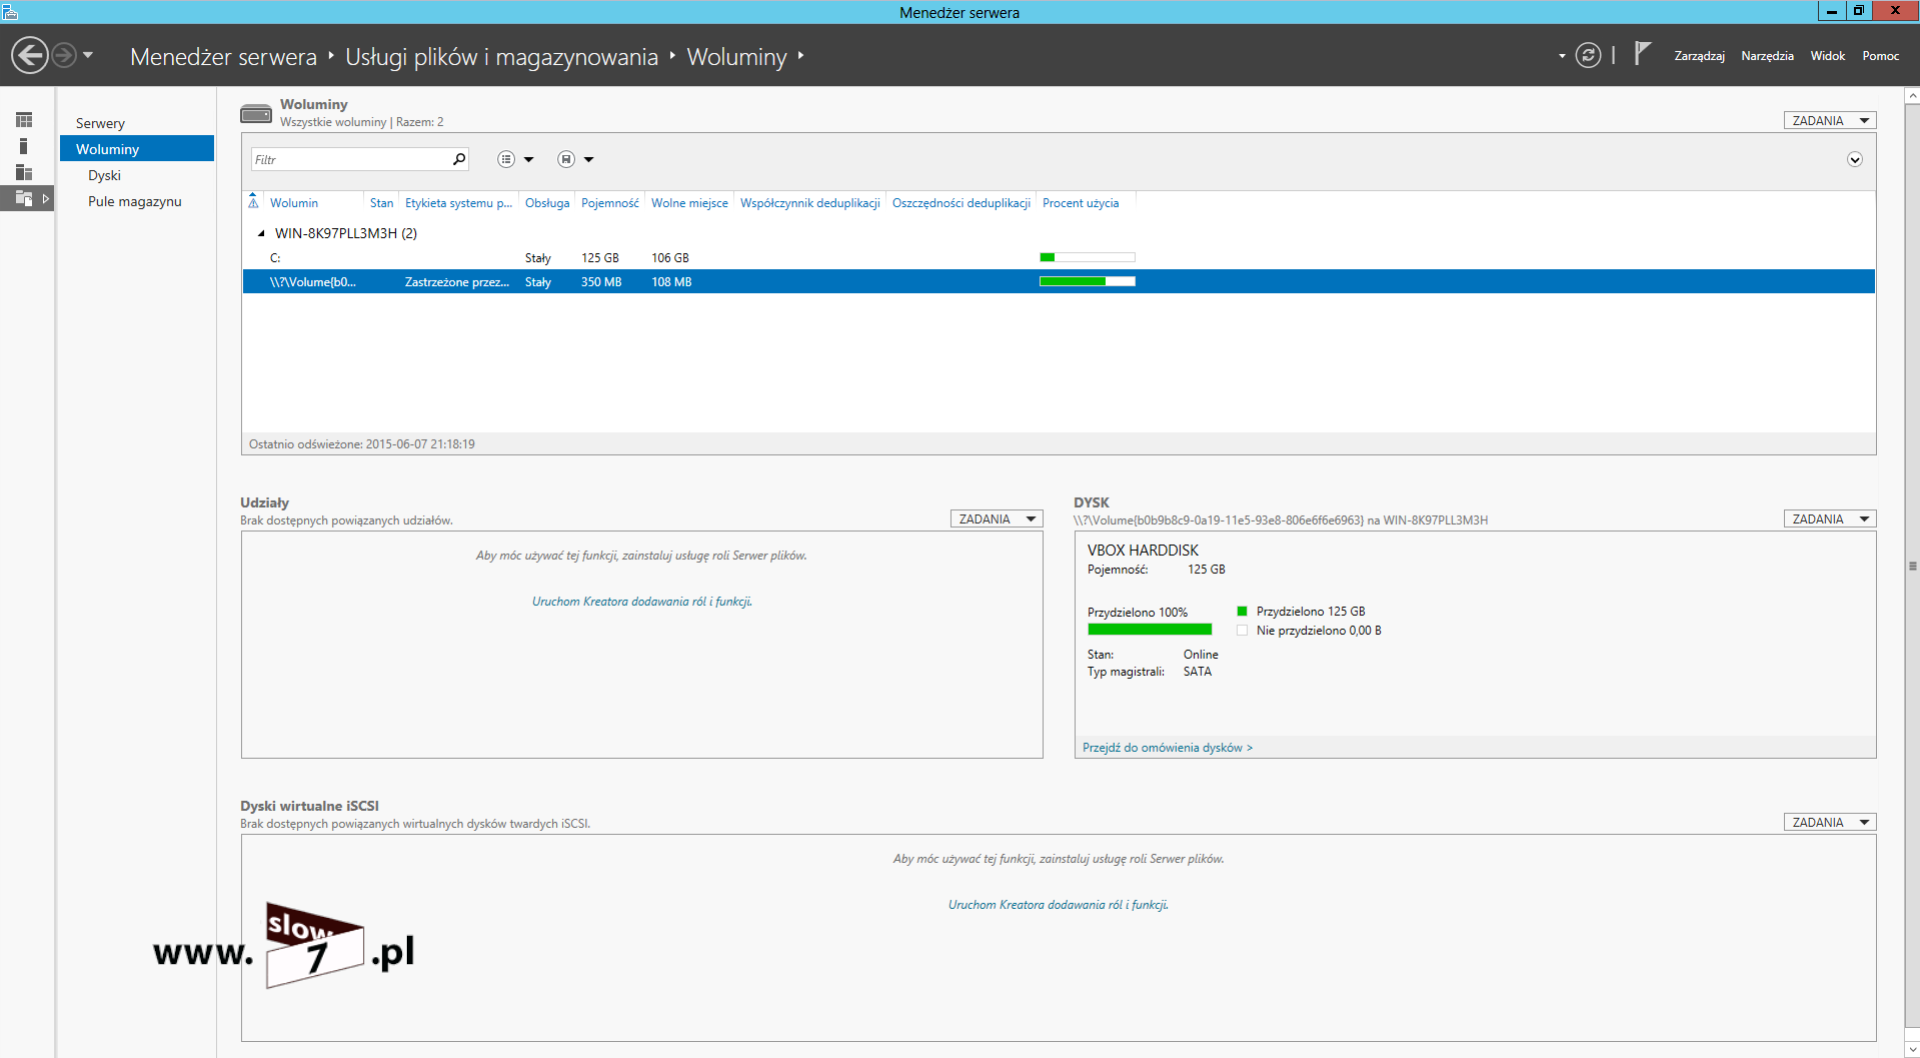
Task: Click the back navigation arrow button
Action: pyautogui.click(x=30, y=55)
